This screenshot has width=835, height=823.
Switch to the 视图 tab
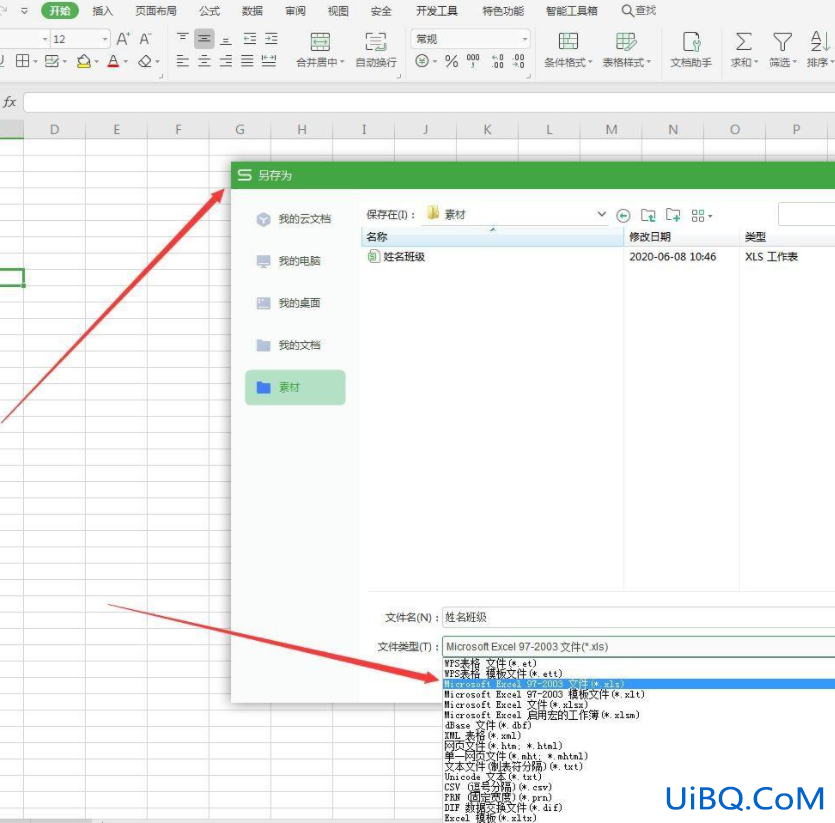[x=338, y=11]
